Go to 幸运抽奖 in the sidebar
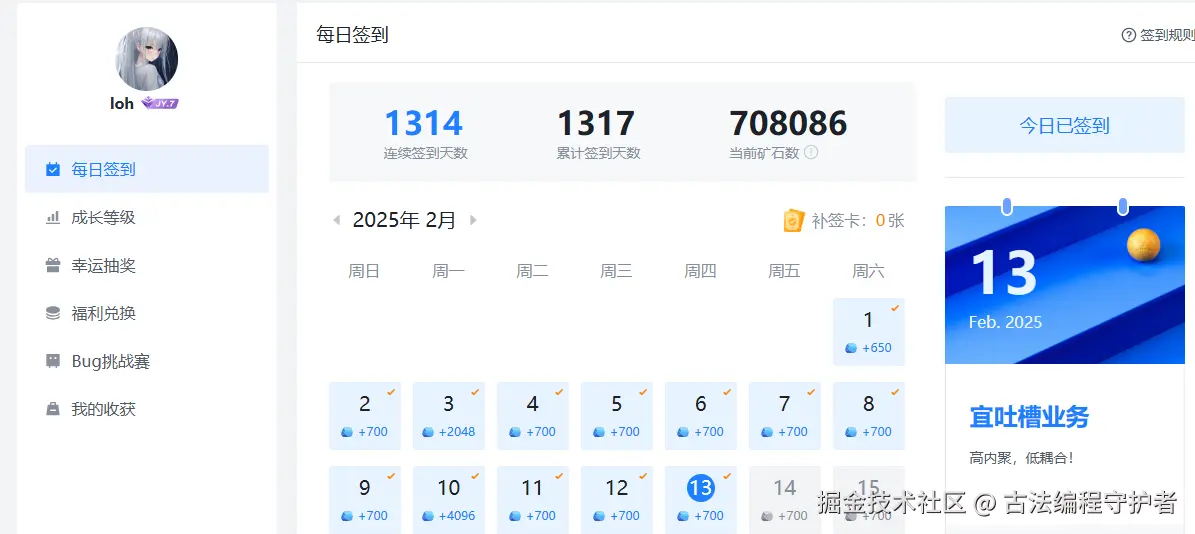The height and width of the screenshot is (534, 1195). click(x=146, y=266)
